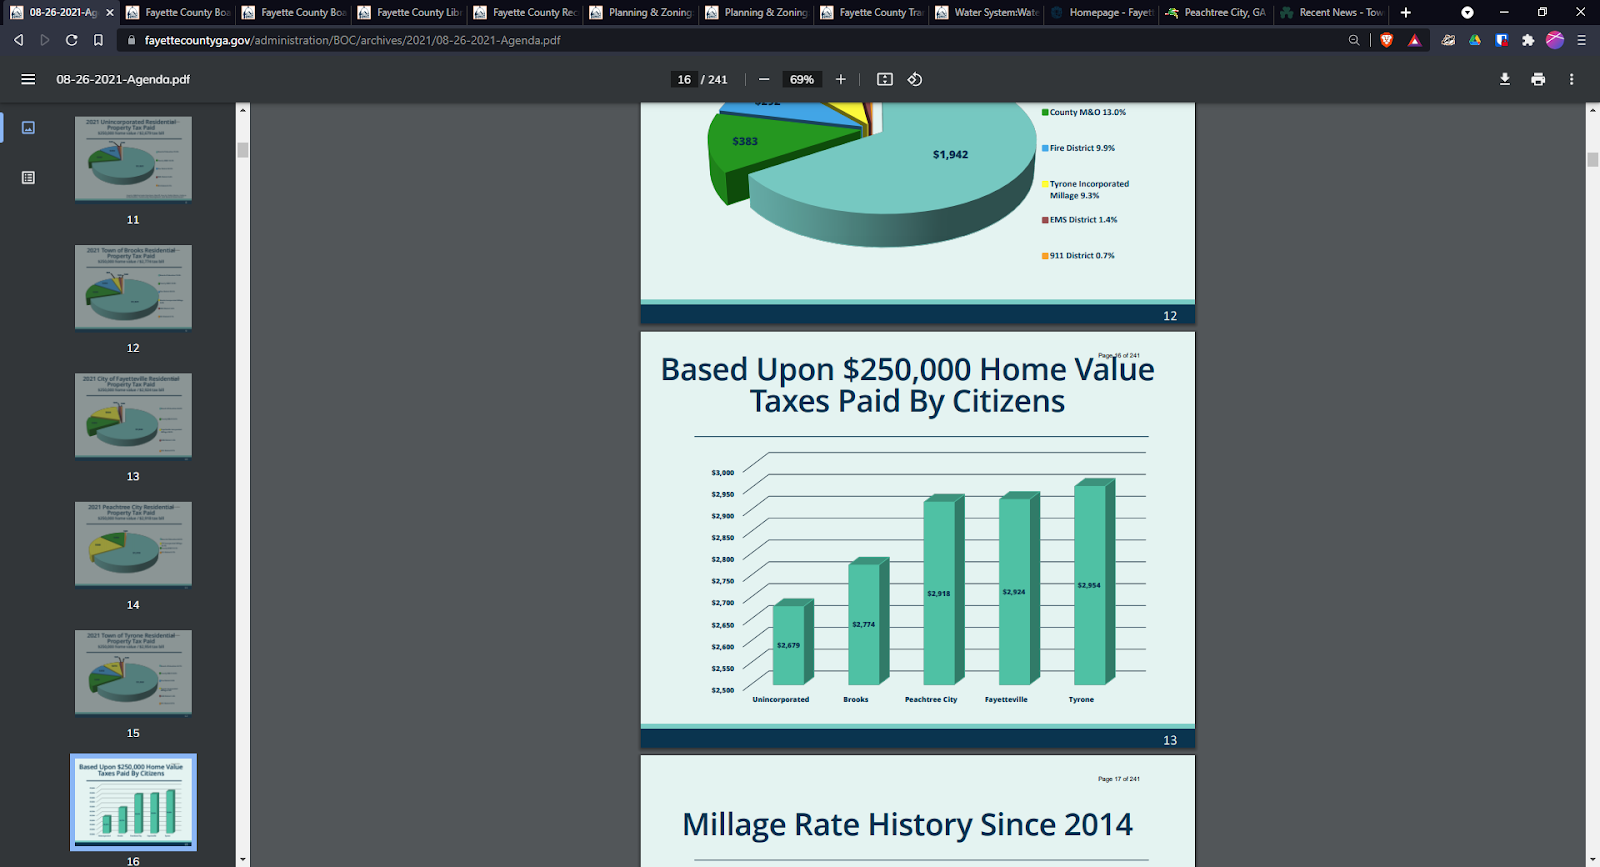Click the "EMS District 1.4%" legend text
The image size is (1600, 867).
(x=1083, y=220)
